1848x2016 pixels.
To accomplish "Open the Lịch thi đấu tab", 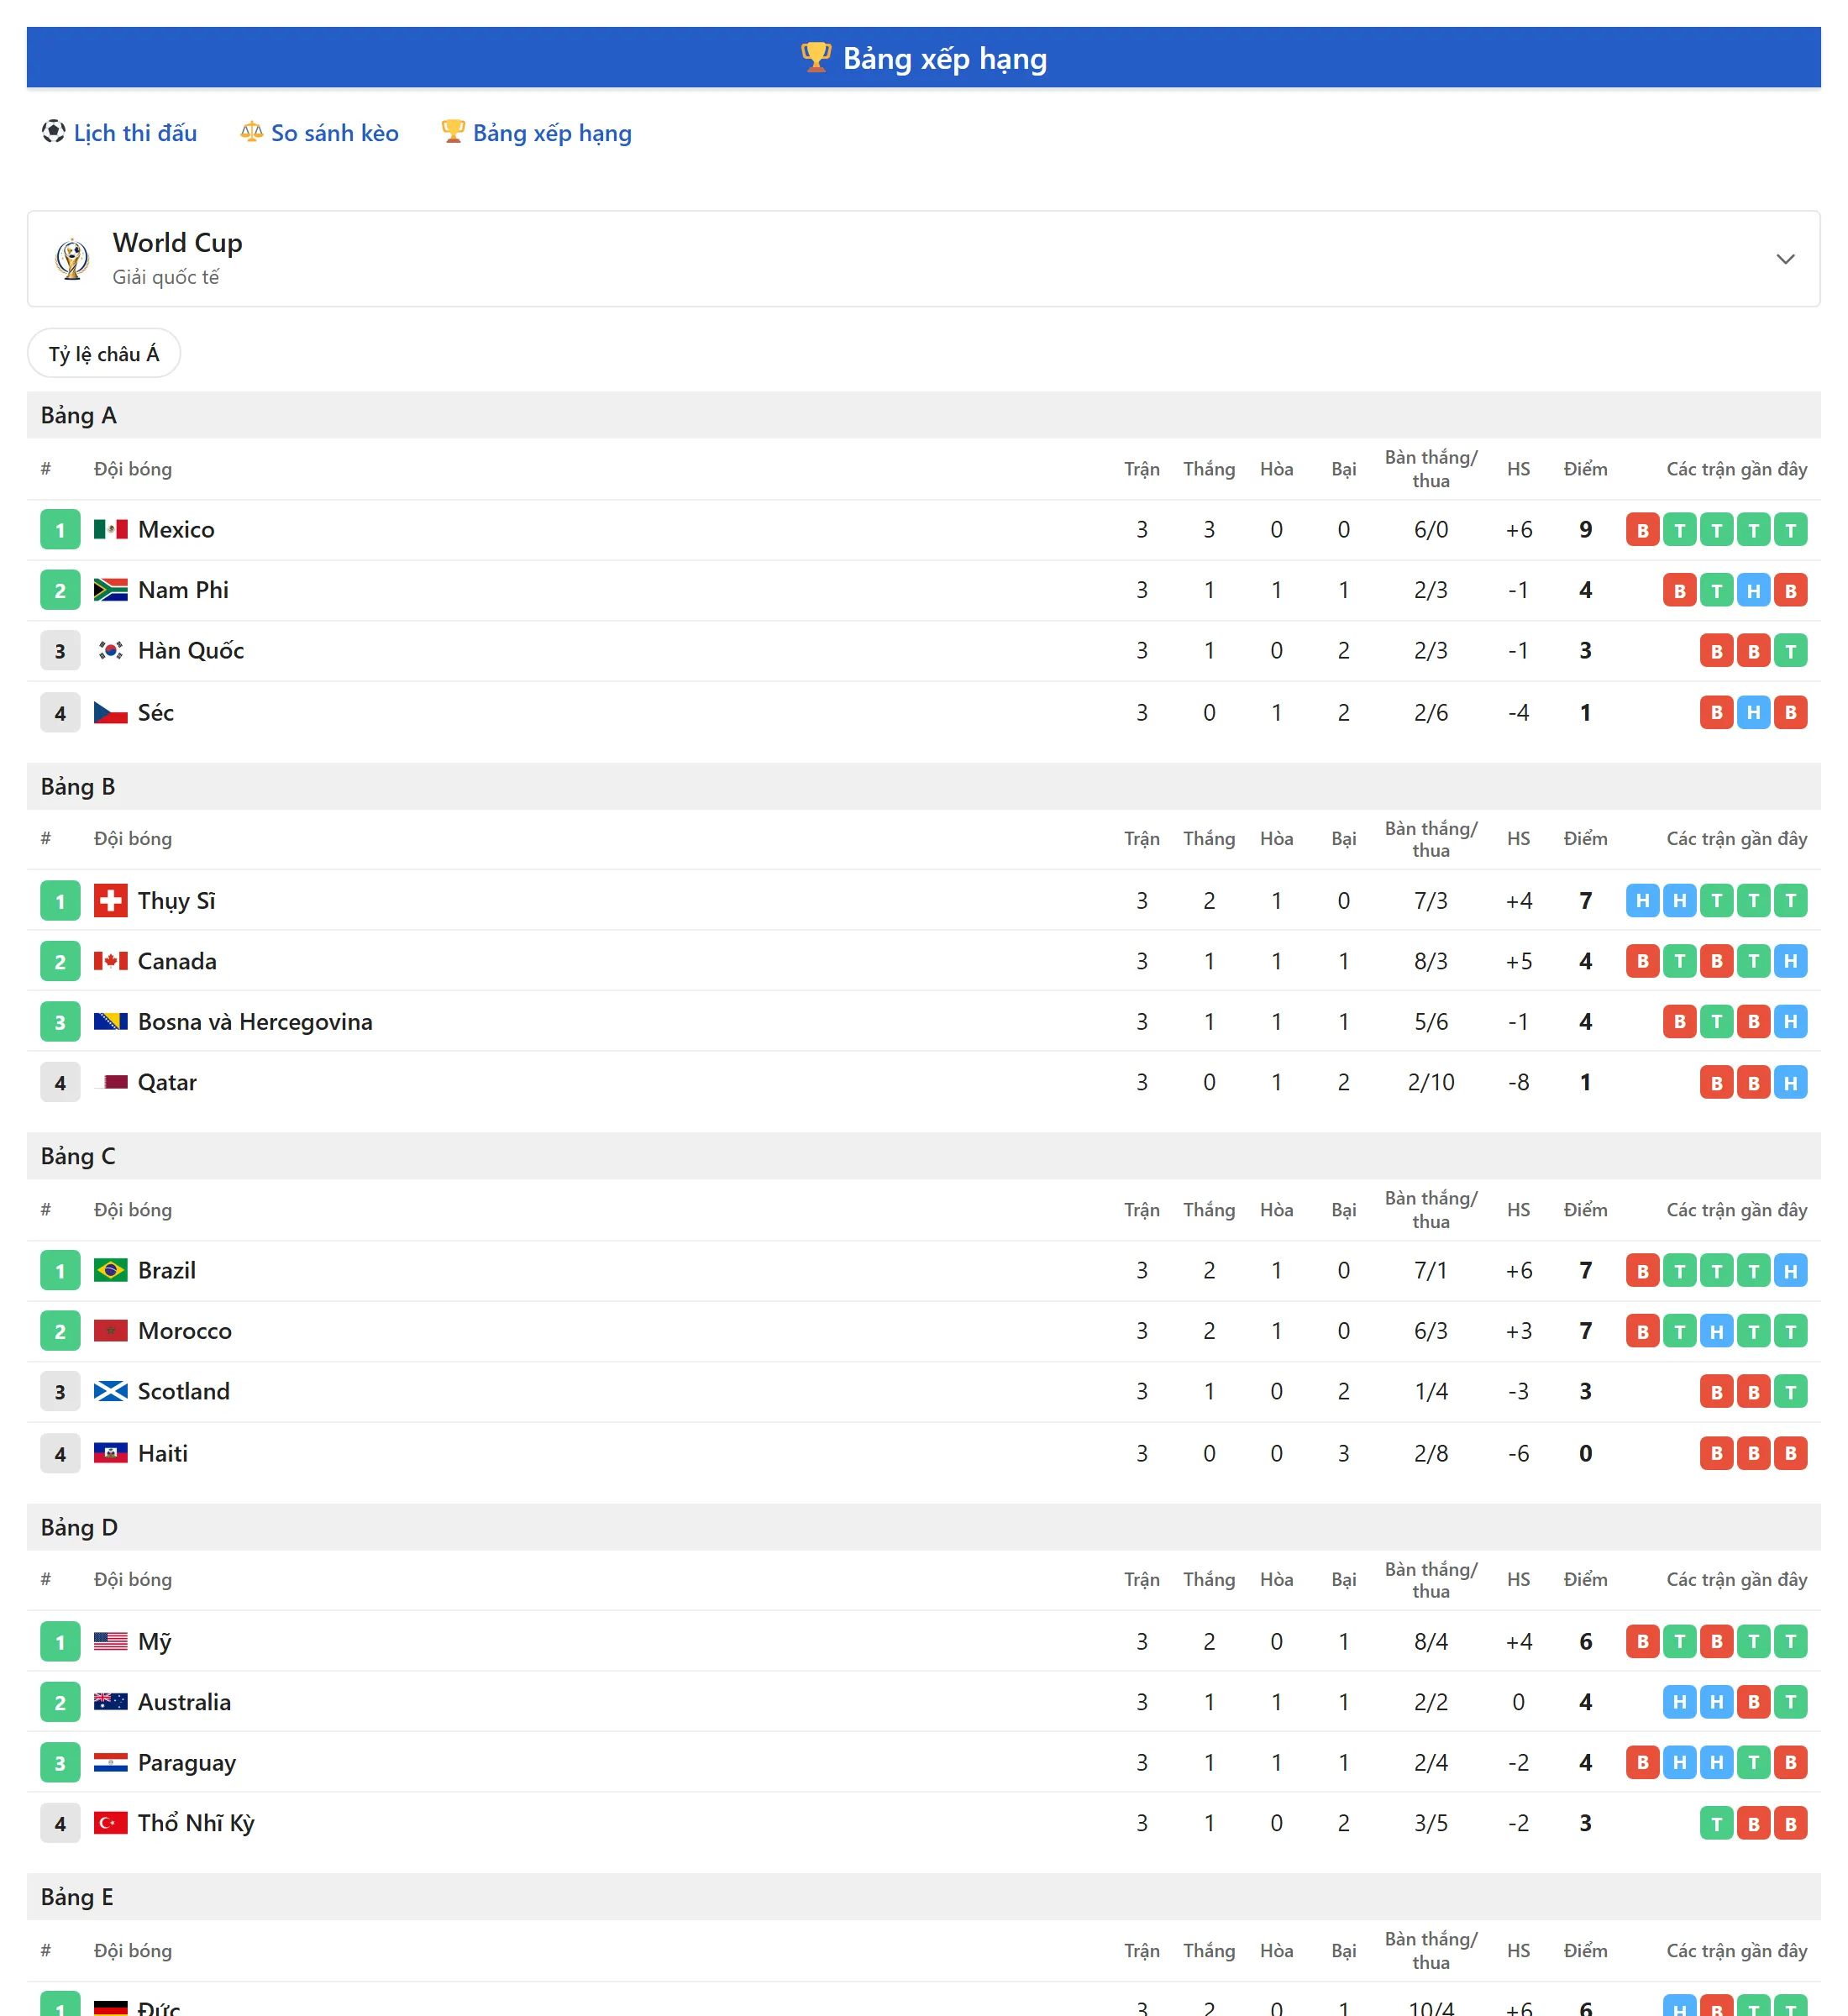I will [119, 133].
